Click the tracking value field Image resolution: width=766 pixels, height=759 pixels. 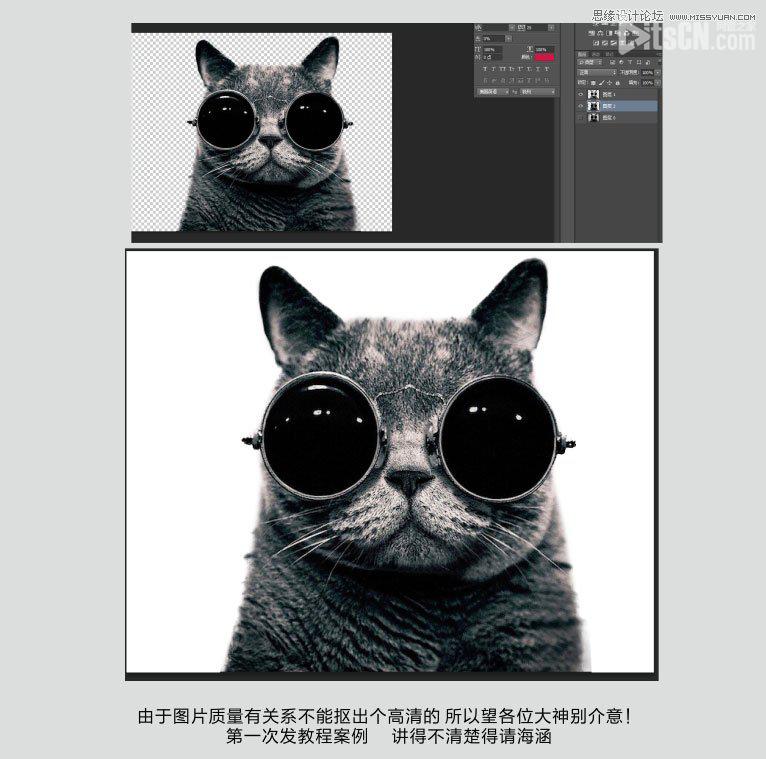click(x=536, y=27)
